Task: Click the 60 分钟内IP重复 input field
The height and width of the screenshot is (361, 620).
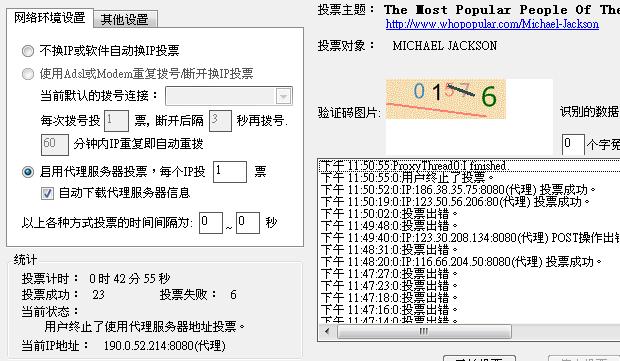Action: tap(55, 145)
